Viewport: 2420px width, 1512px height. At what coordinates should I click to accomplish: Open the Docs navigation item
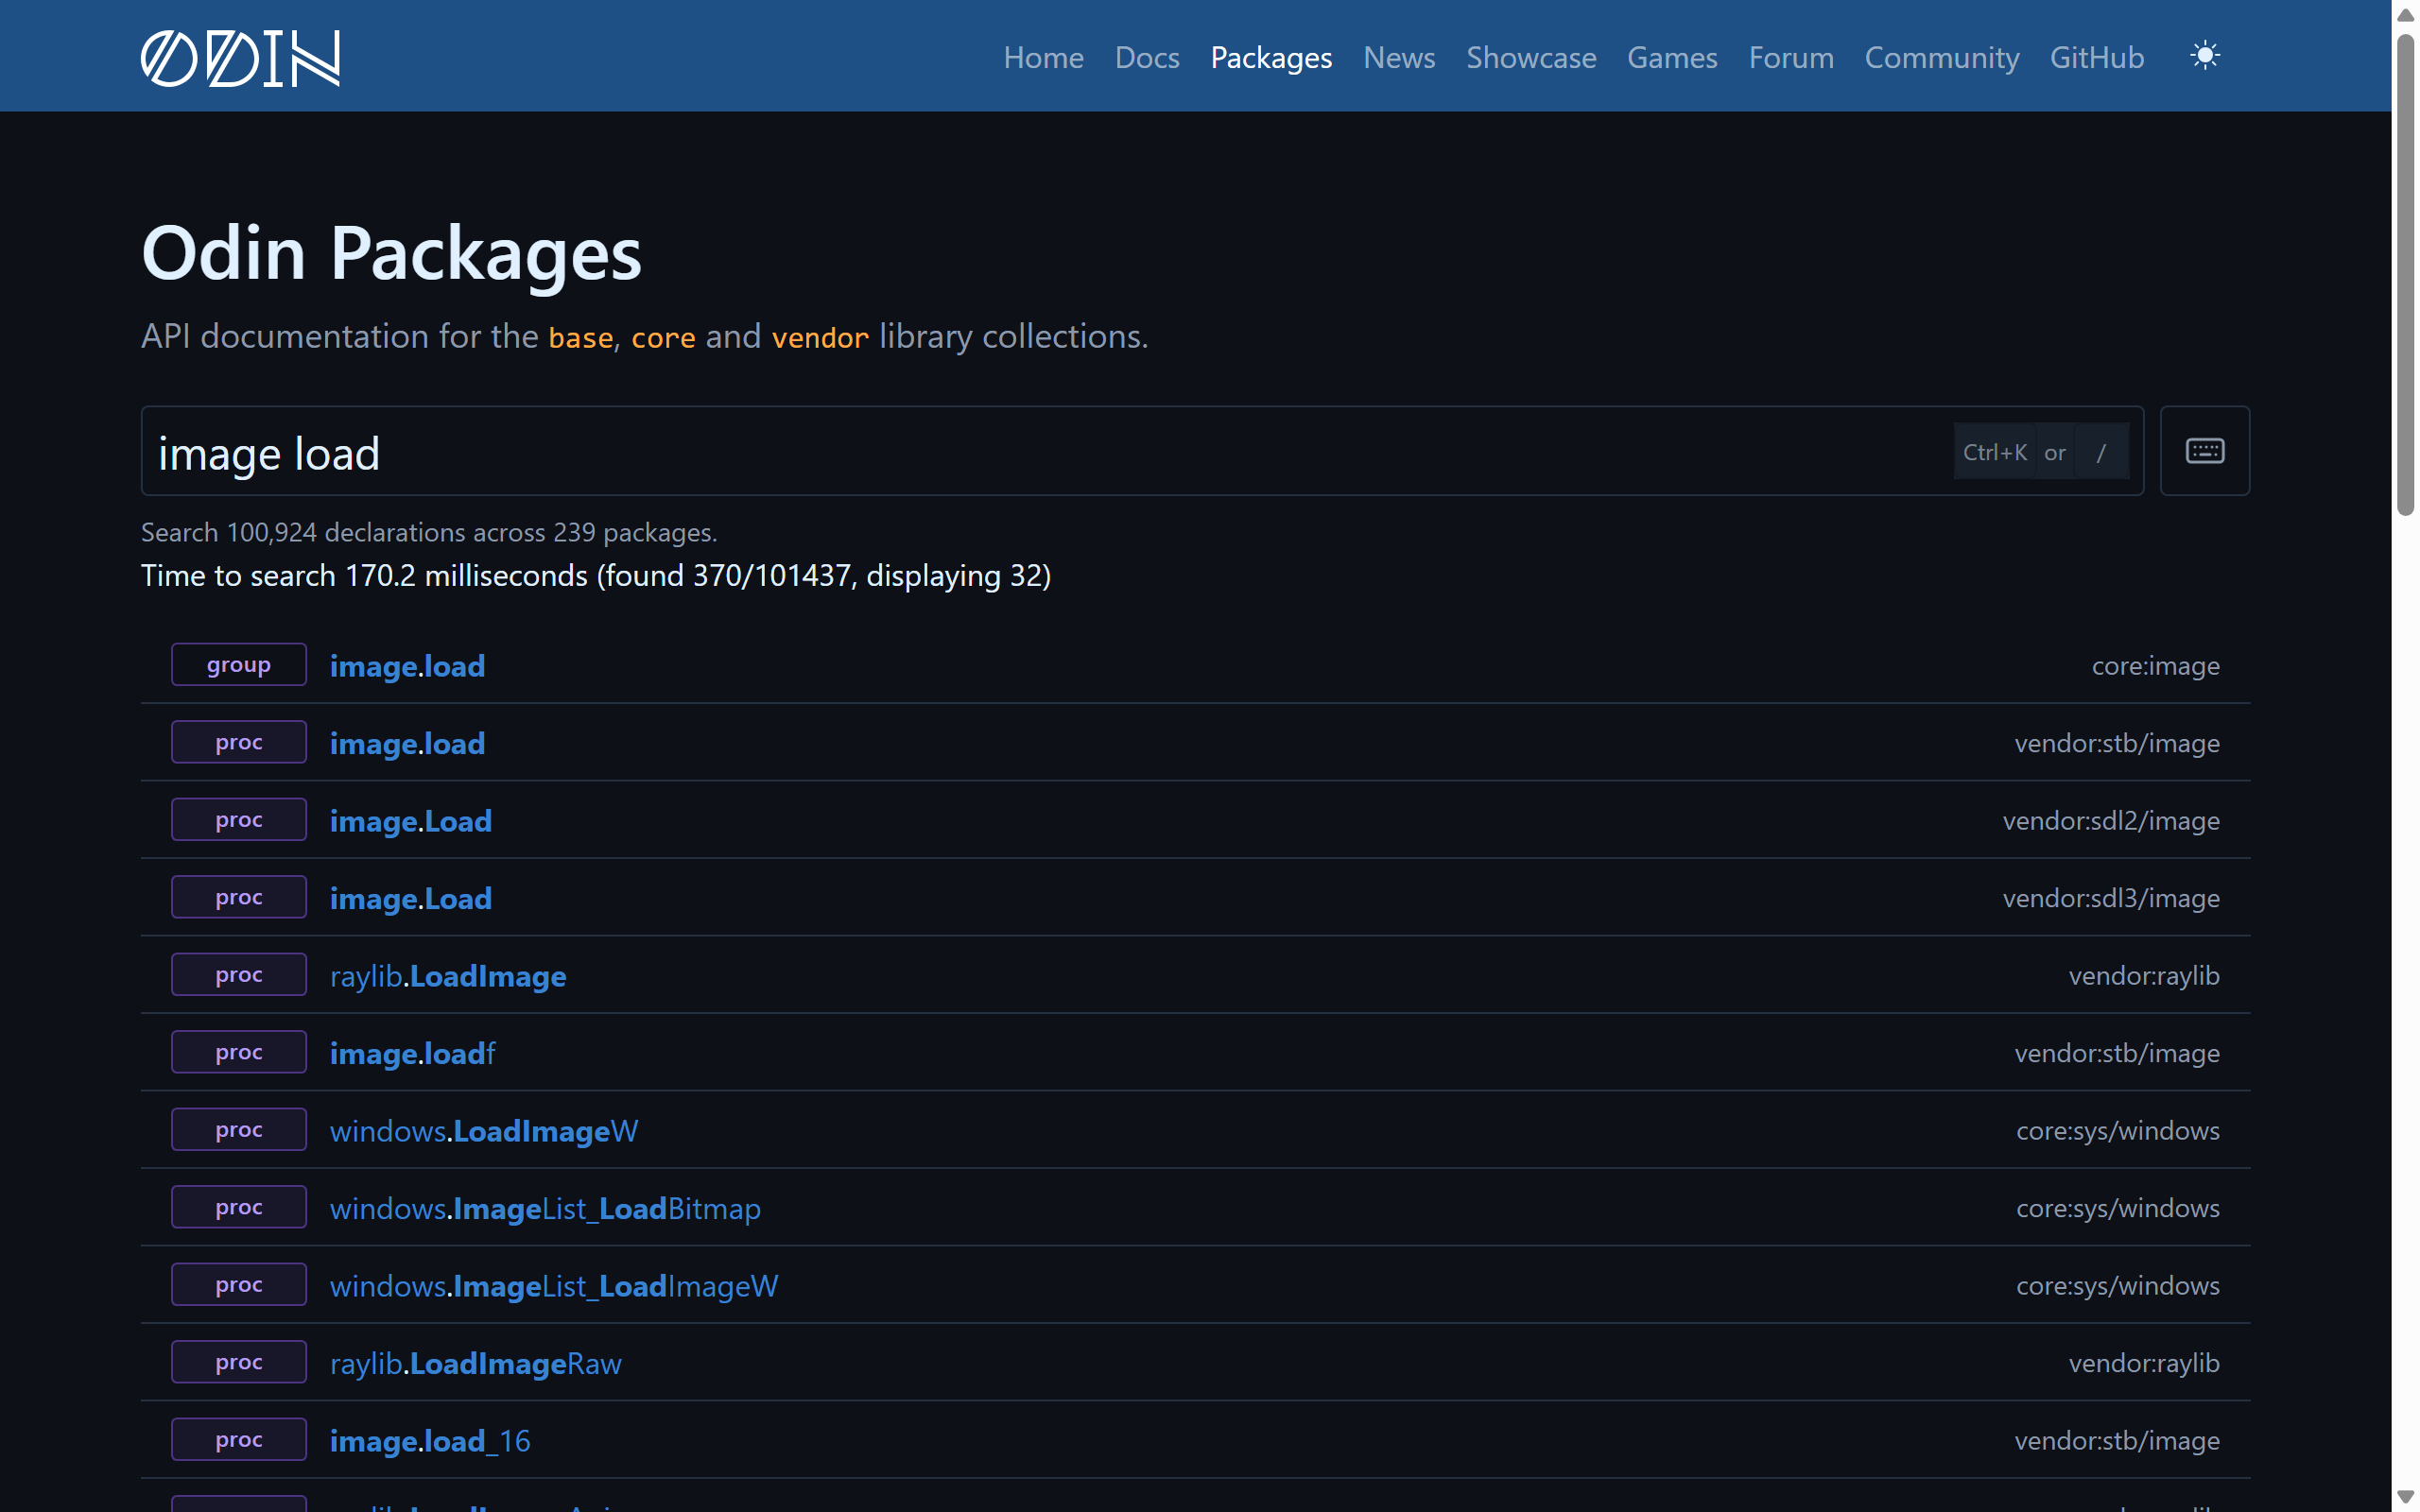pos(1147,57)
